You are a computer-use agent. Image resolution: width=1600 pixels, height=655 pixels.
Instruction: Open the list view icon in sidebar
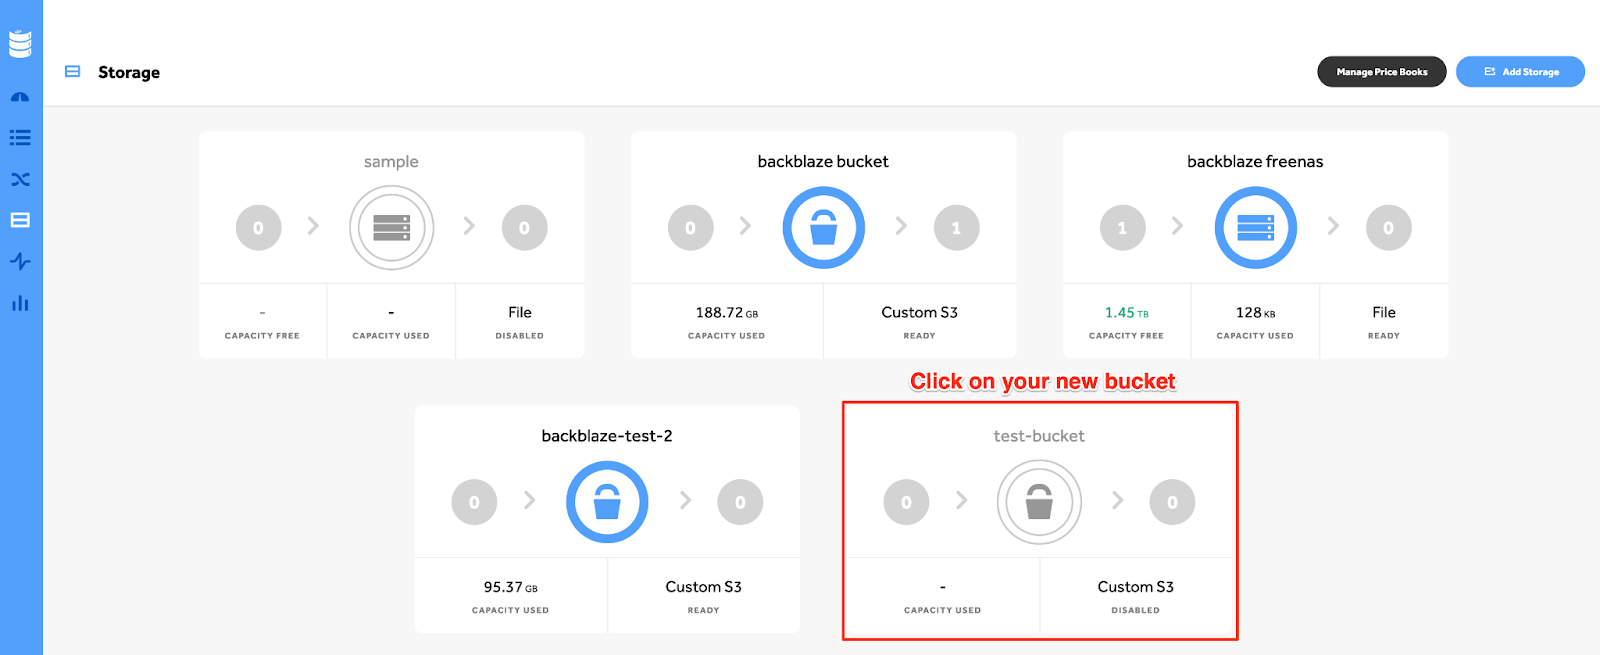pos(20,138)
